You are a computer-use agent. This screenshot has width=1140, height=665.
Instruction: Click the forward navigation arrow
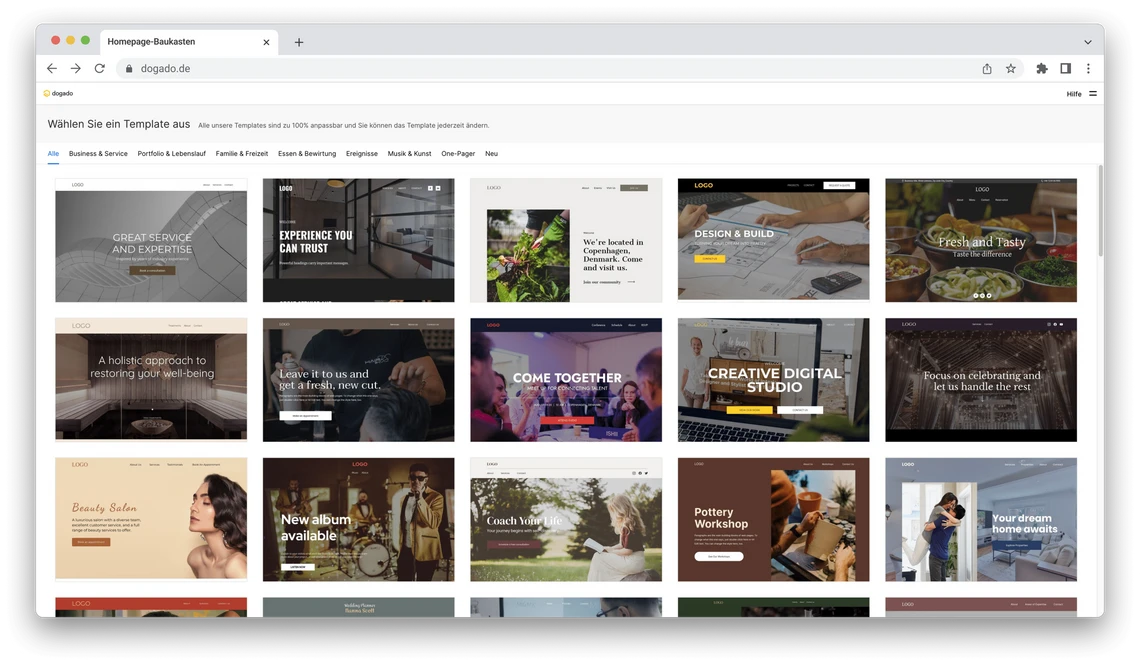[75, 68]
